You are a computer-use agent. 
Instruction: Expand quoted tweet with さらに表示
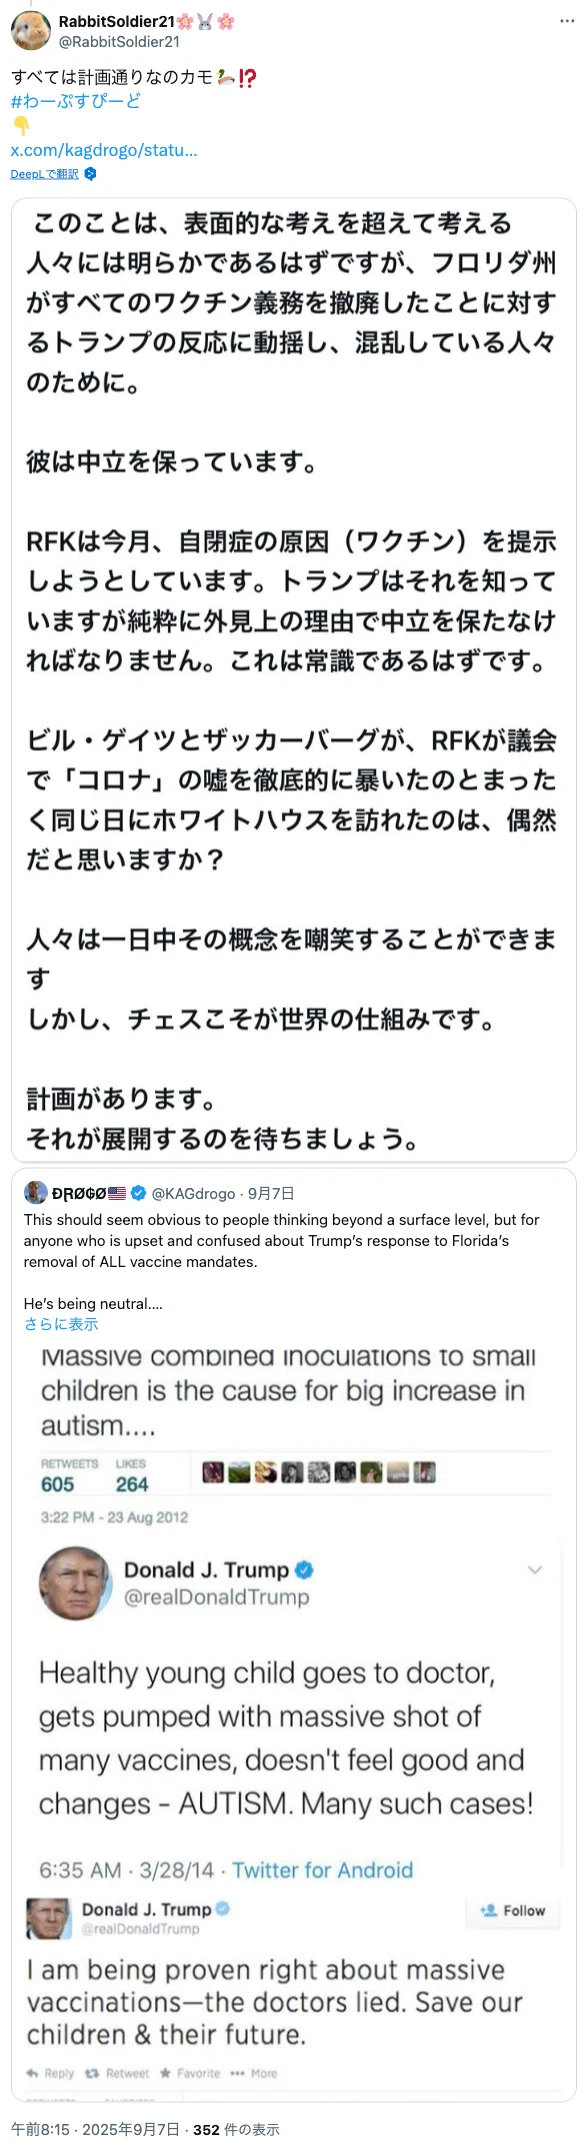coord(61,1323)
